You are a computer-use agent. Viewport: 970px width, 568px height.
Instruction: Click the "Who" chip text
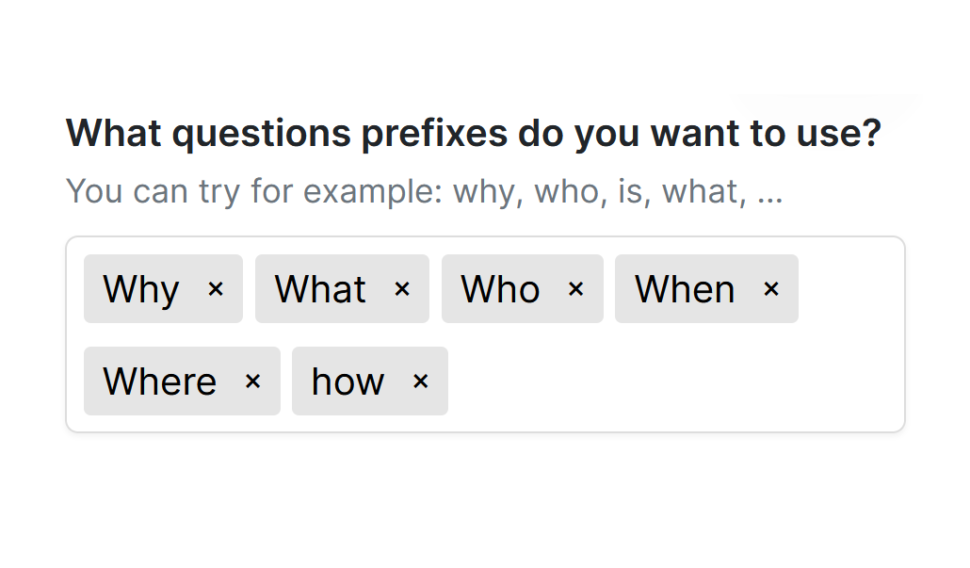[x=500, y=289]
